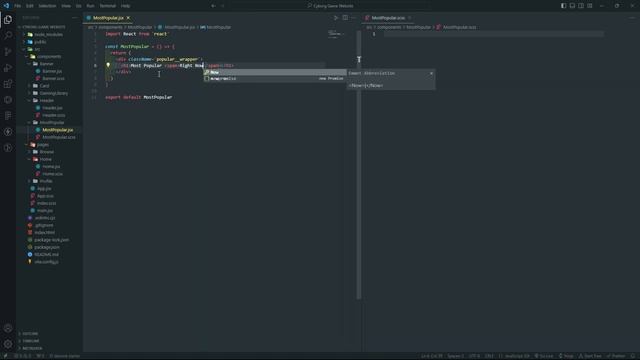Open Banner.scss in explorer
Screen dimensions: 640x360
pyautogui.click(x=53, y=79)
